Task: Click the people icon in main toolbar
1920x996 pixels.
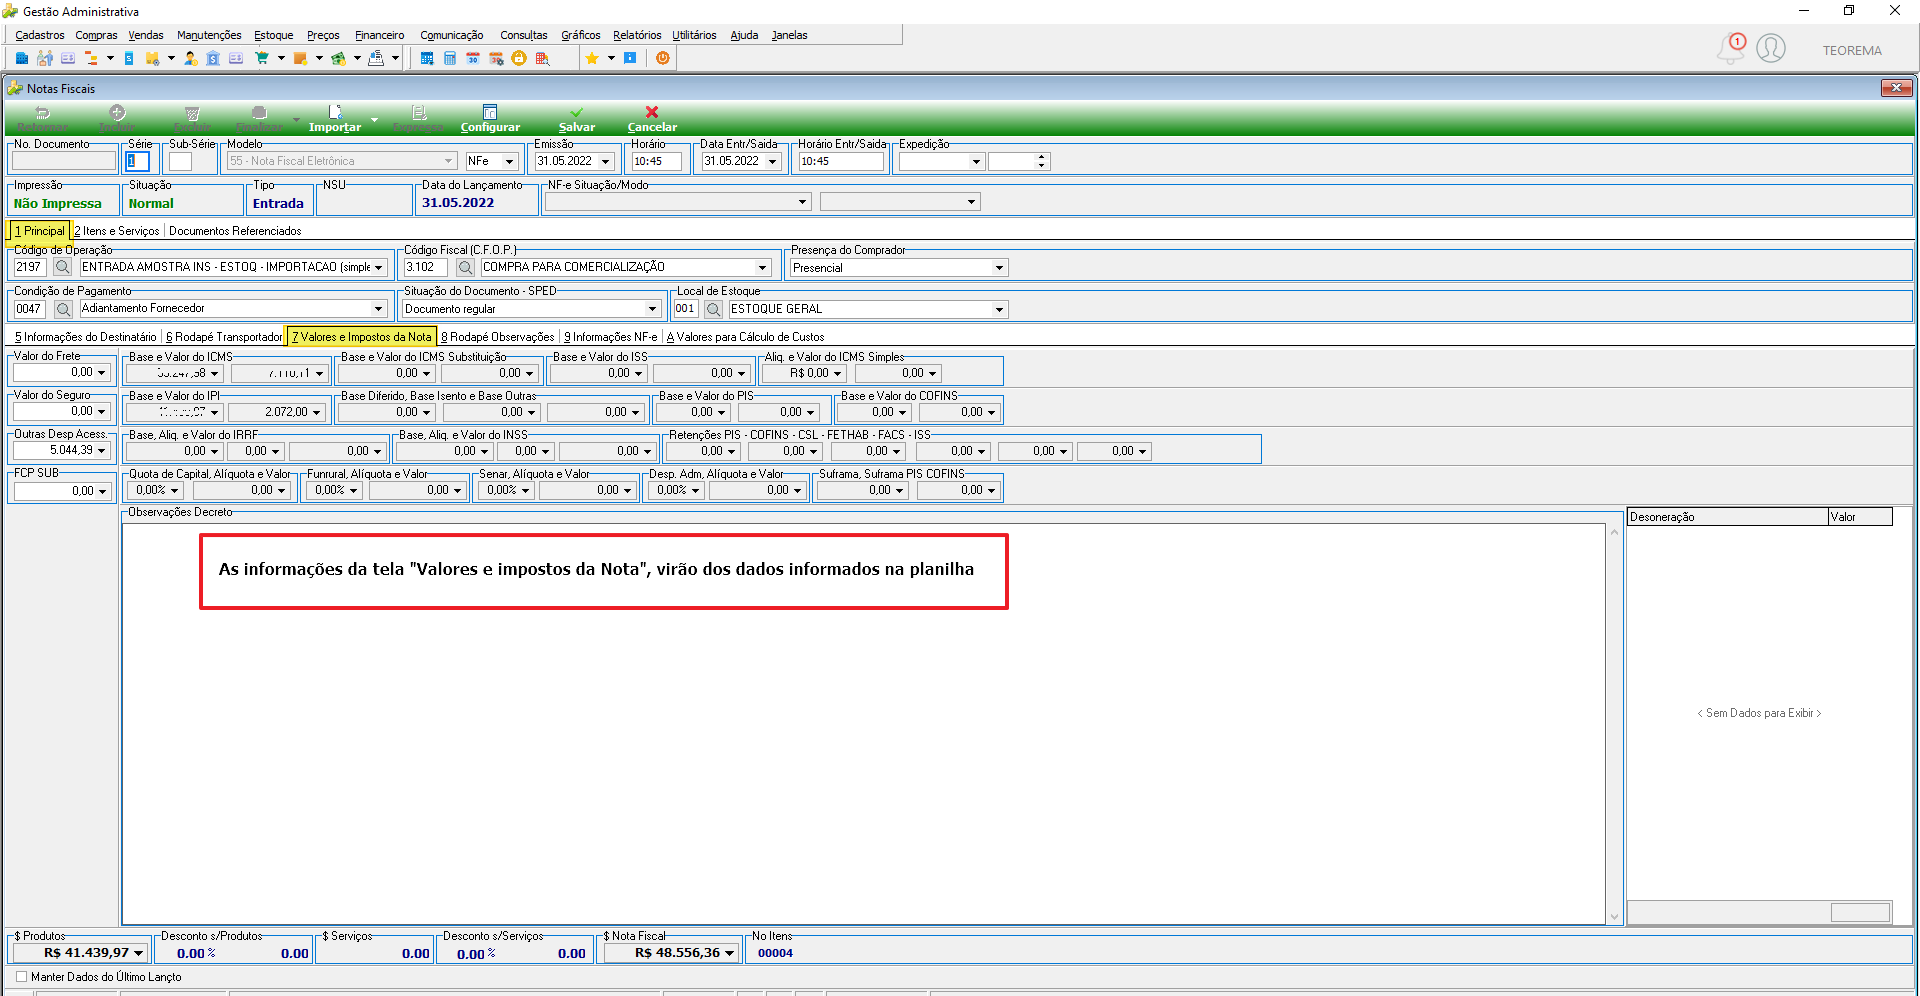Action: [45, 59]
